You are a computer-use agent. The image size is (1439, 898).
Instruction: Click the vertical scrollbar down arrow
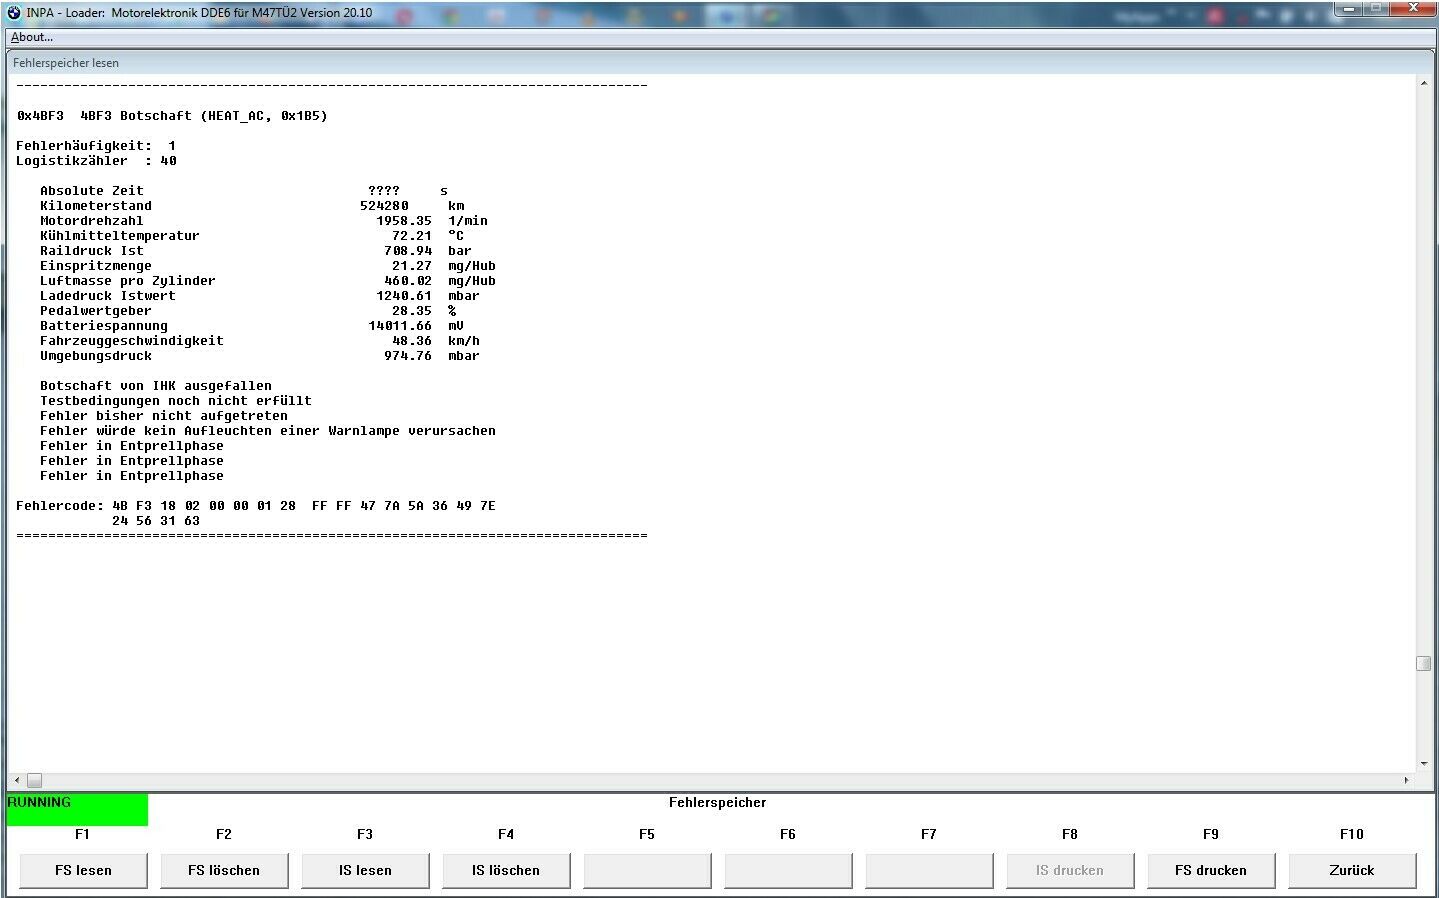[x=1423, y=764]
